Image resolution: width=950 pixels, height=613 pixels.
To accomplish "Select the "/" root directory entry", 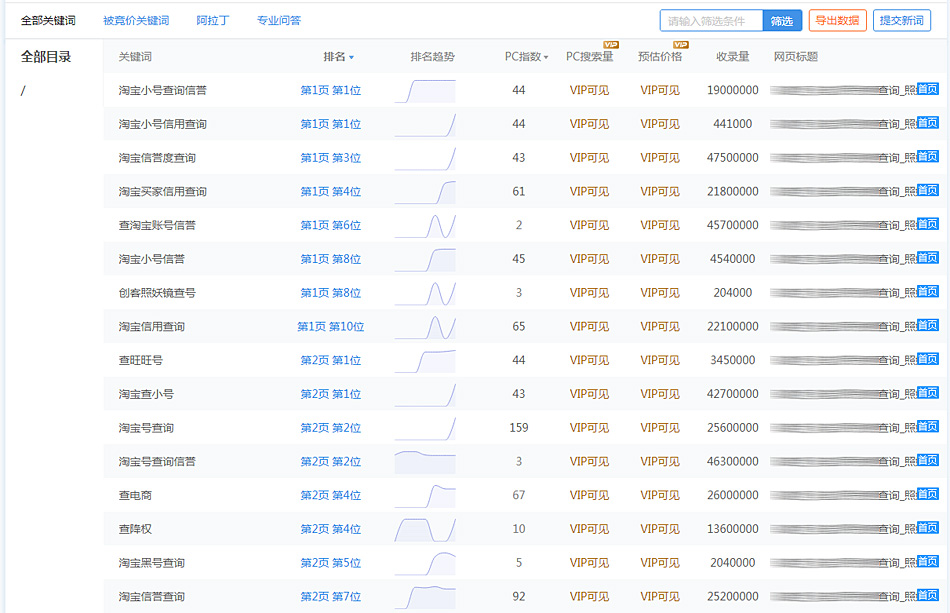I will 23,91.
